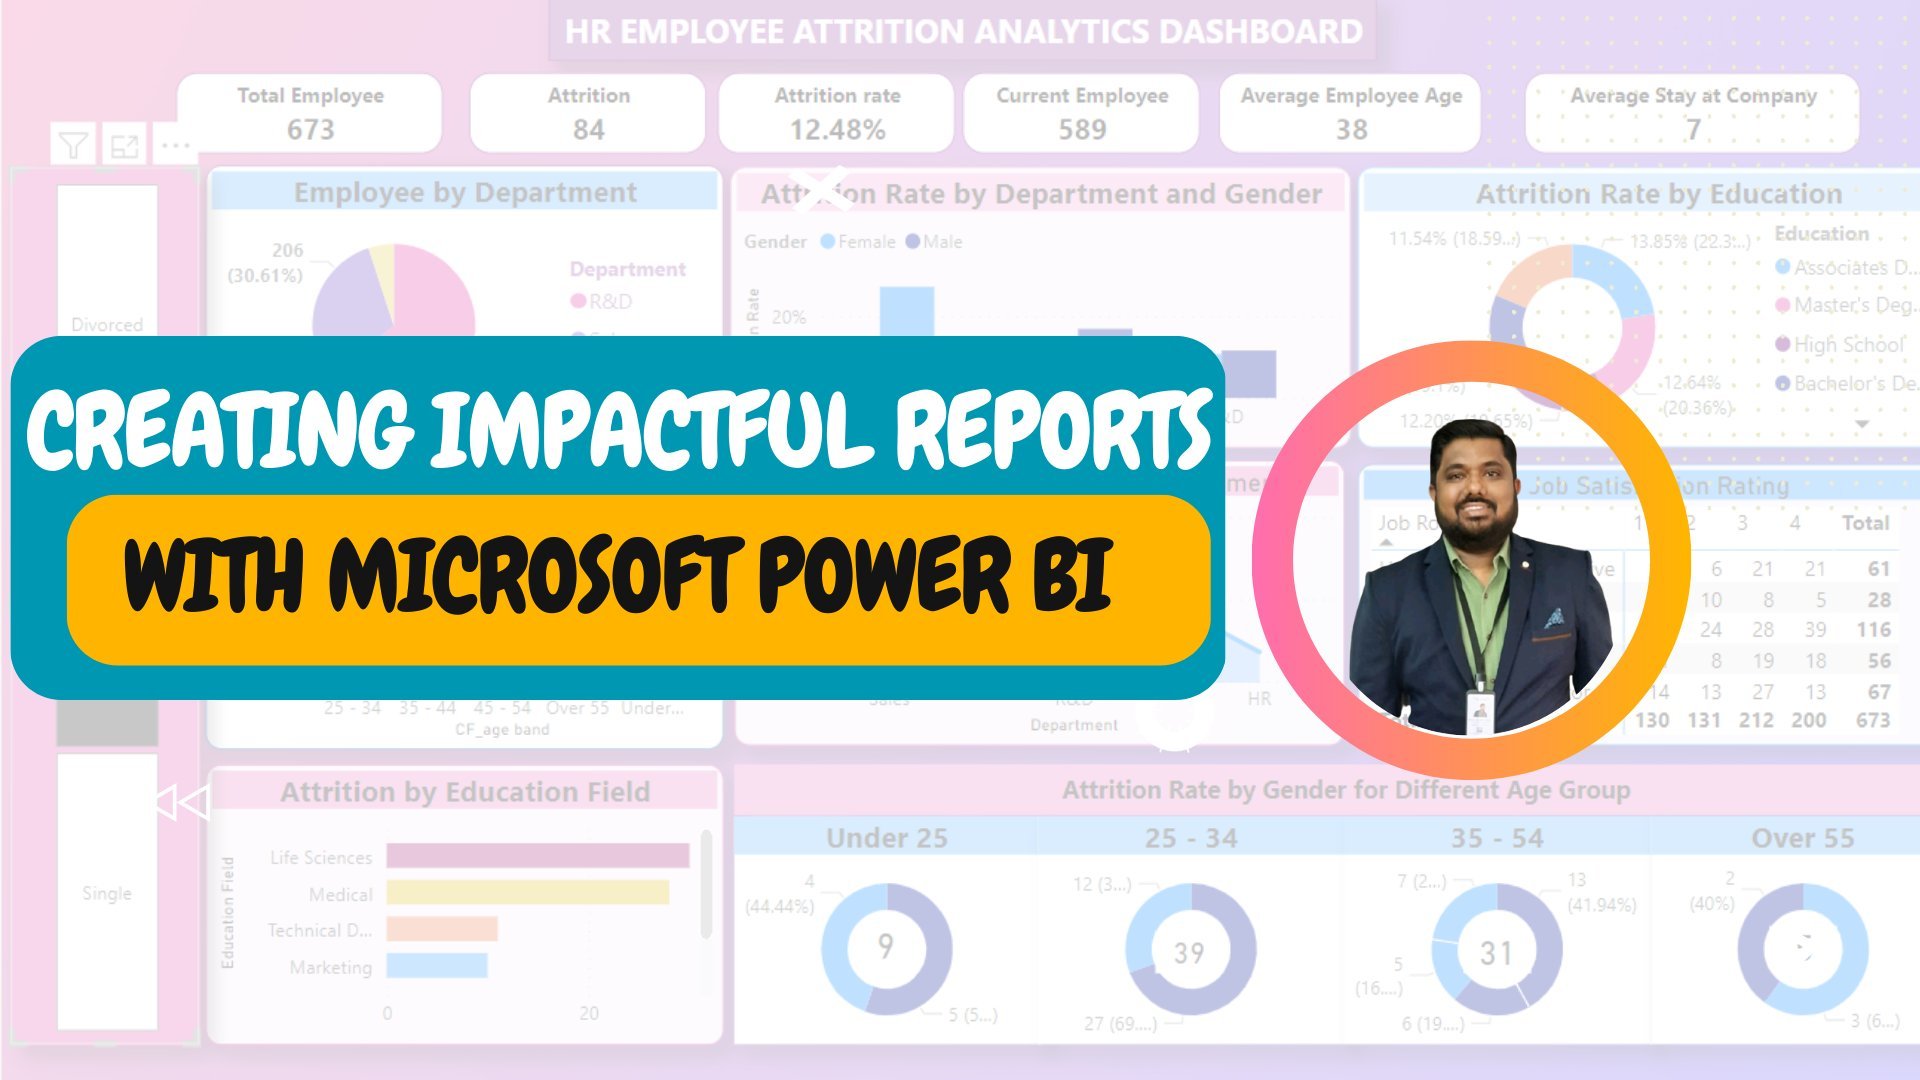The width and height of the screenshot is (1920, 1080).
Task: Toggle the Single marital status filter
Action: (107, 893)
